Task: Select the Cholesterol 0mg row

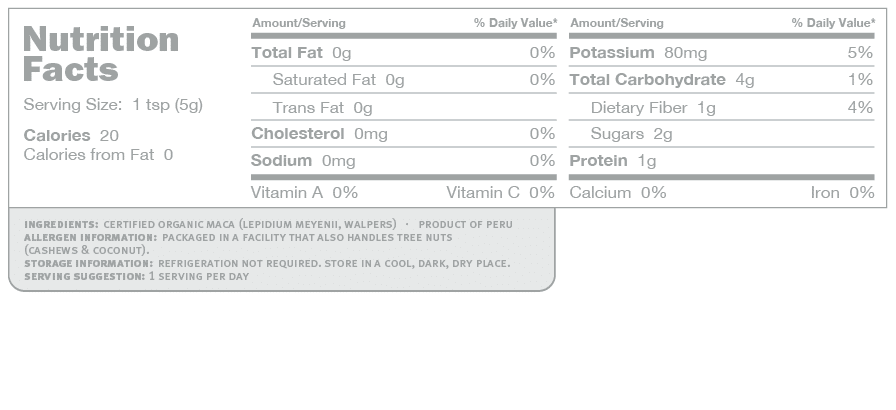Action: pyautogui.click(x=403, y=134)
